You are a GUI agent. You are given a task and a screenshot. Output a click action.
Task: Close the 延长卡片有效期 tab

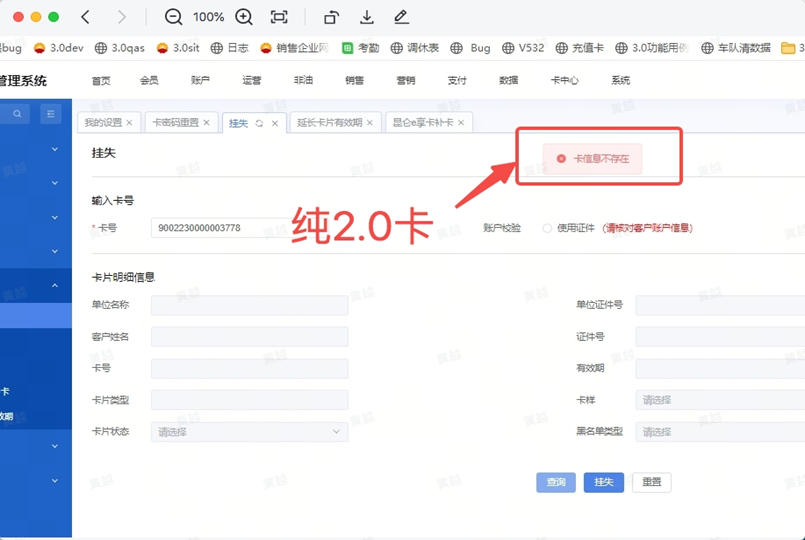pyautogui.click(x=370, y=123)
